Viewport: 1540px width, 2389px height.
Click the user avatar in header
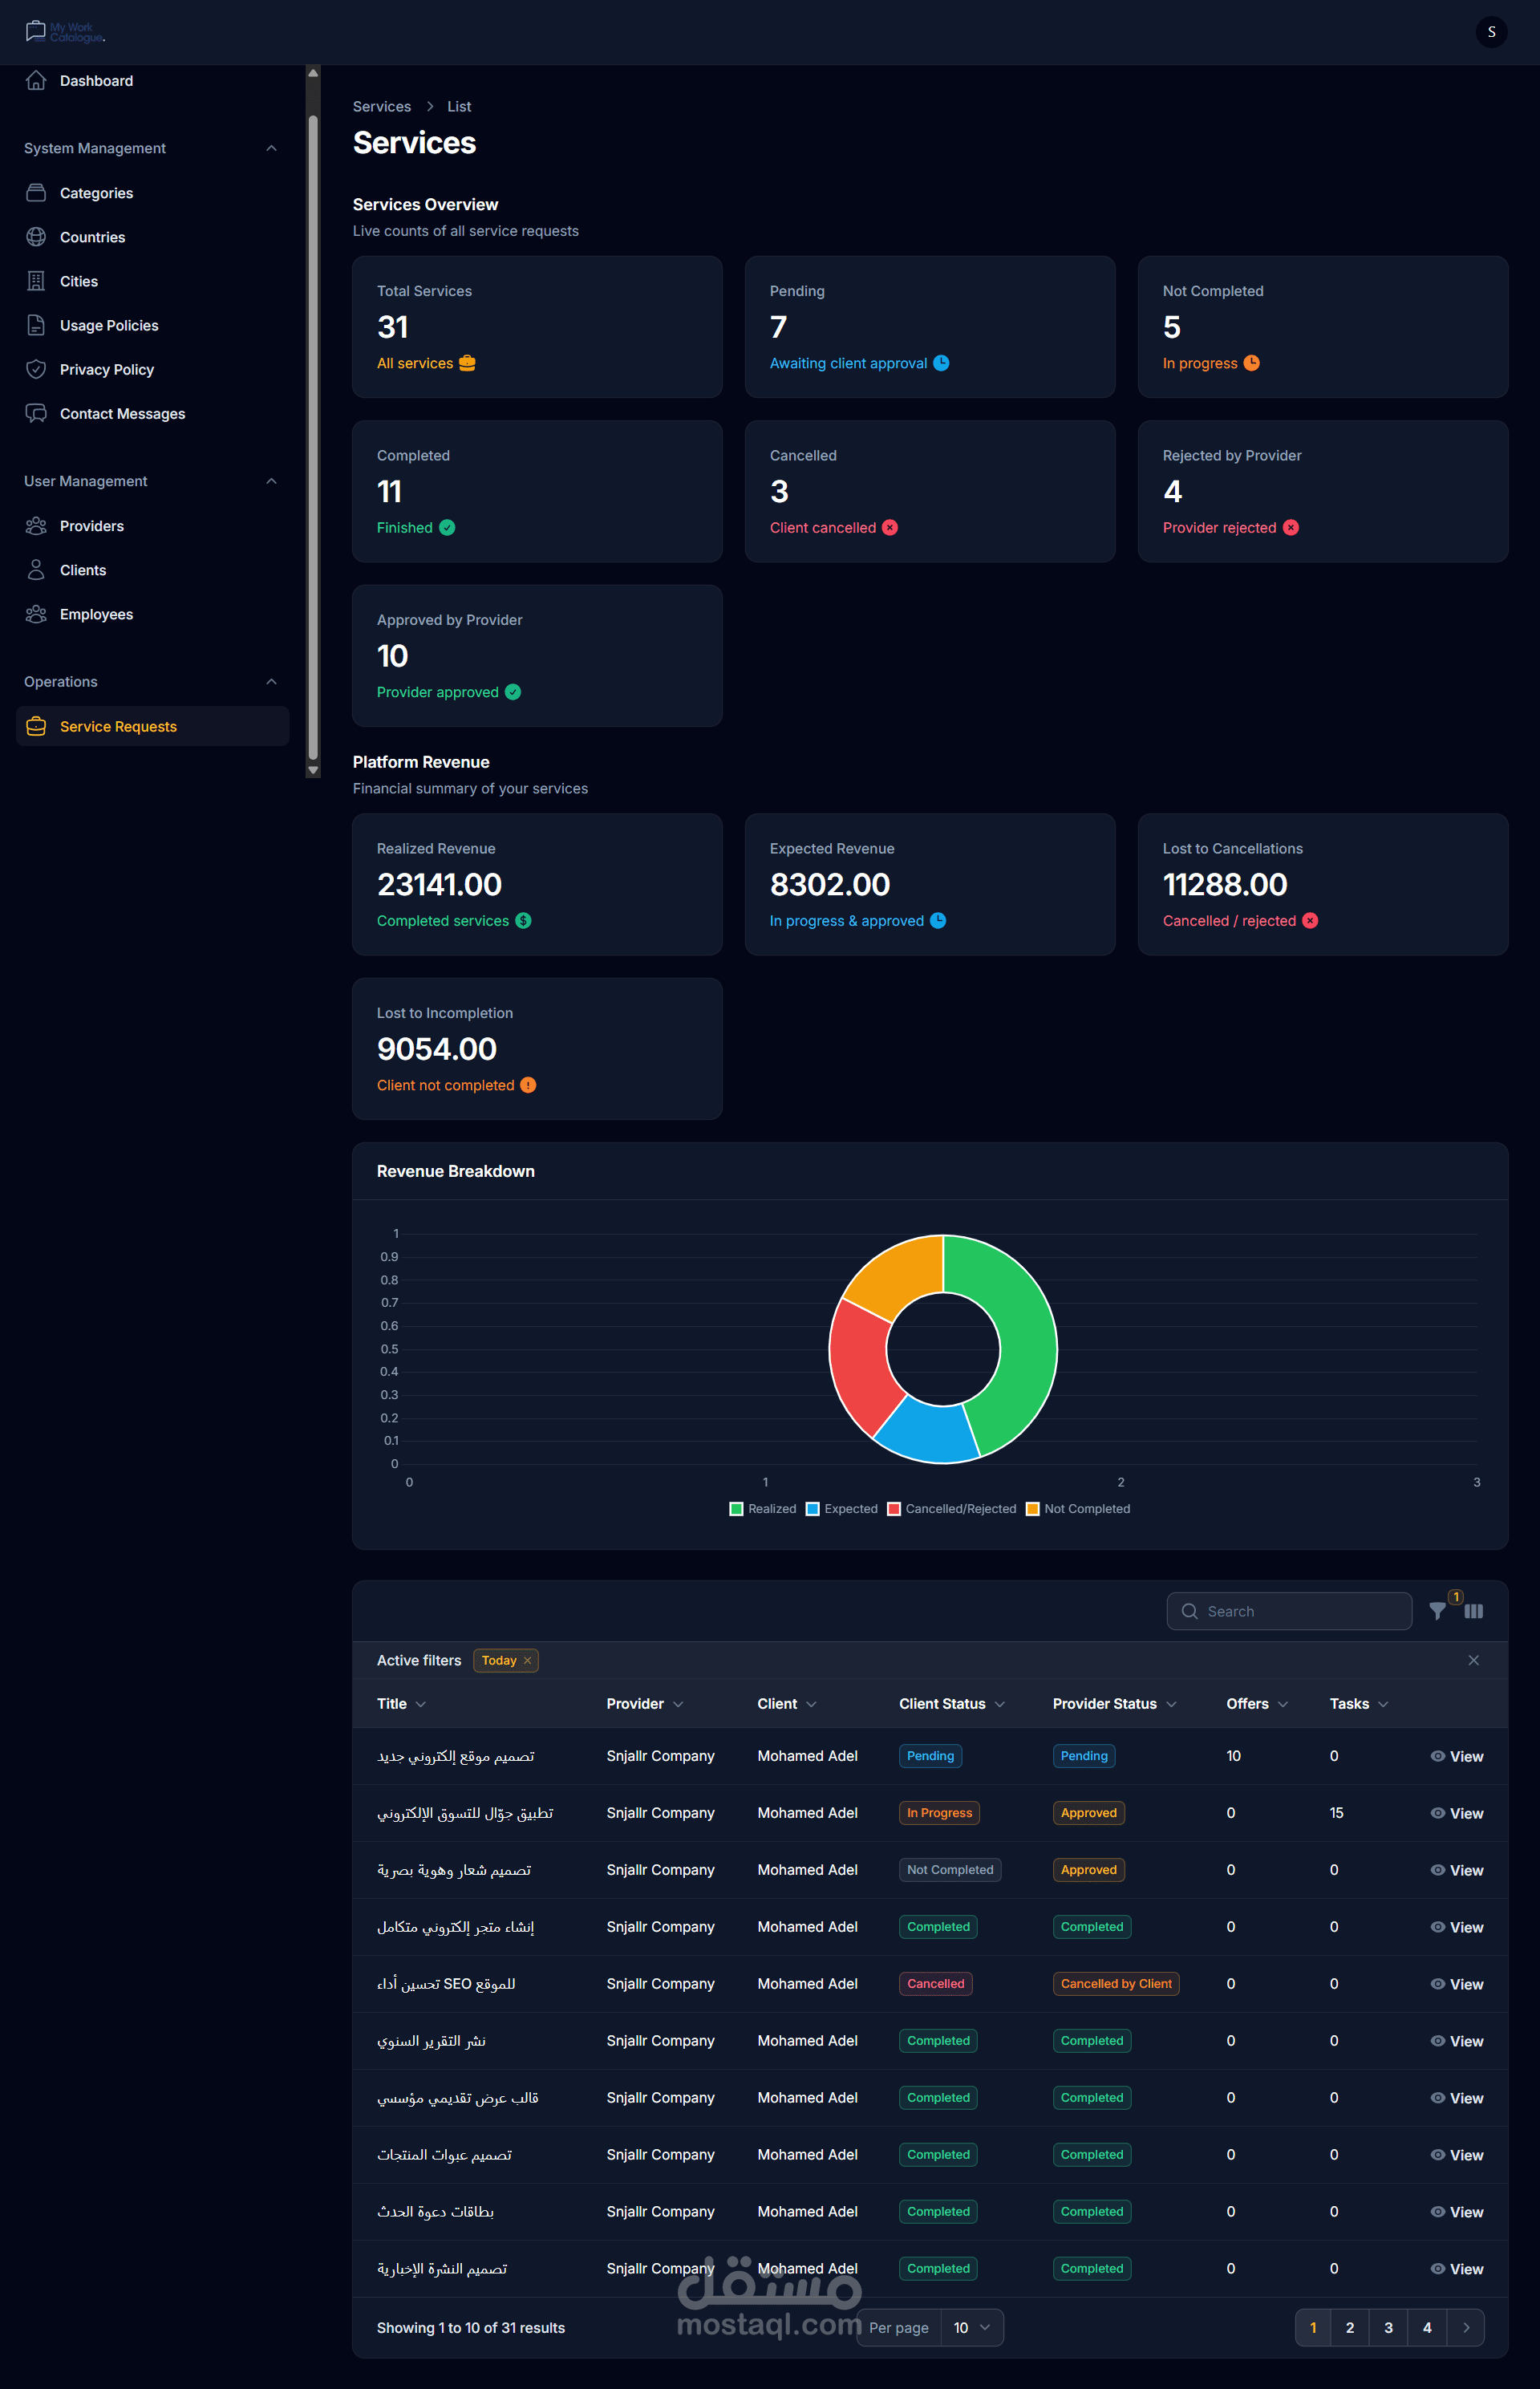[1490, 32]
